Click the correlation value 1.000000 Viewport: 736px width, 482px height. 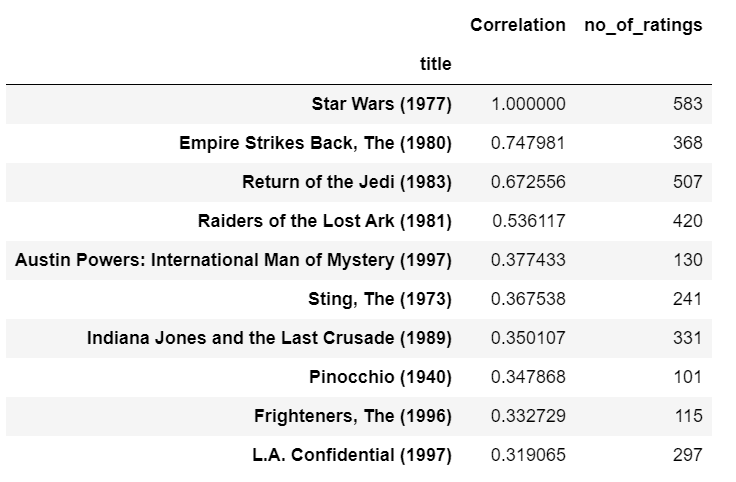pos(528,104)
